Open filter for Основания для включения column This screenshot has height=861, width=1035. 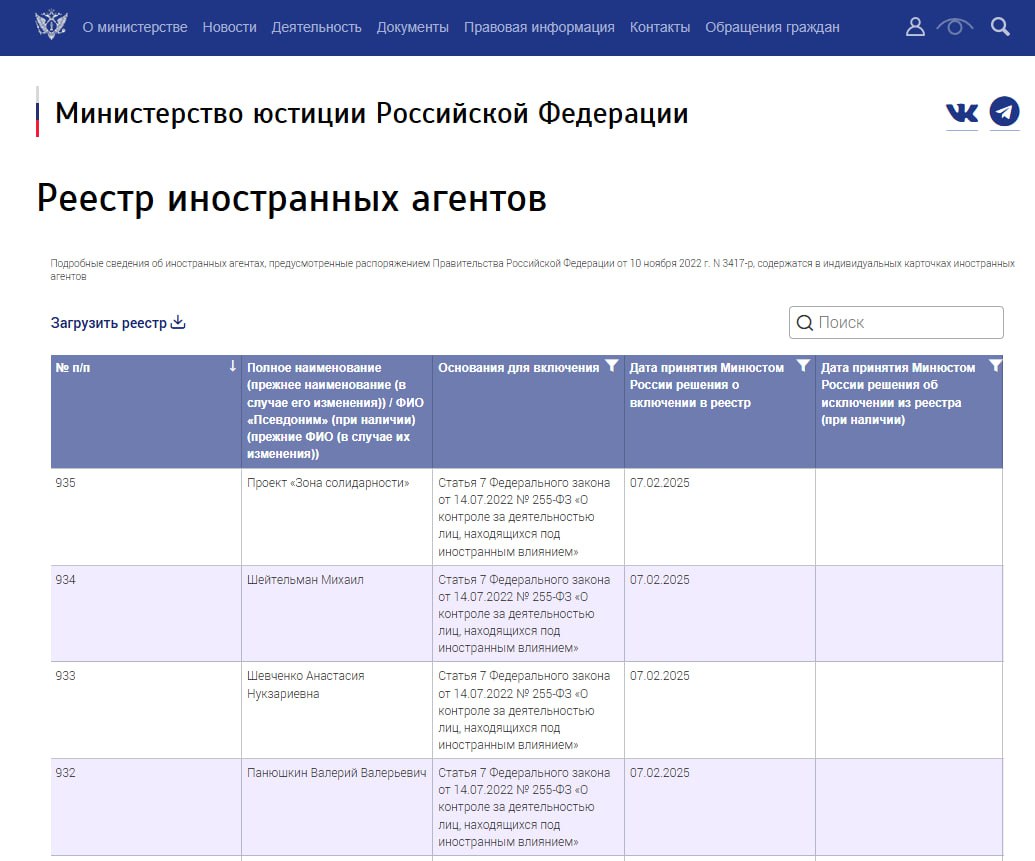click(612, 367)
